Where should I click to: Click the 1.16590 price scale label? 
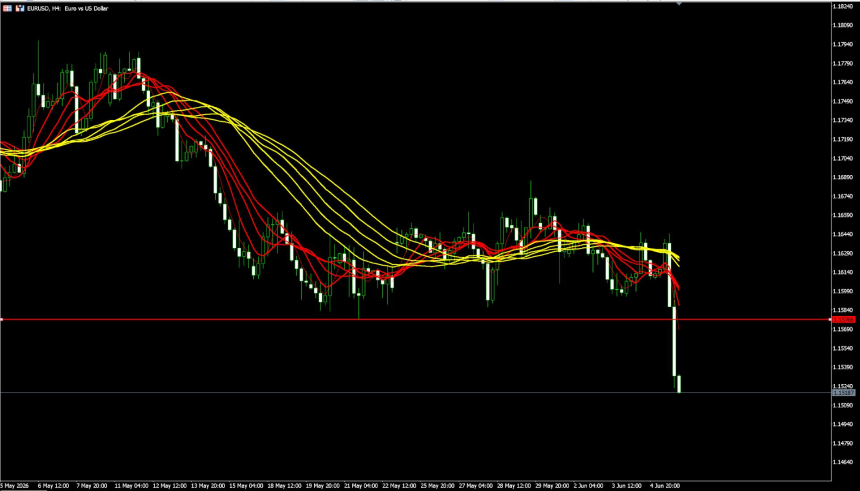[842, 215]
